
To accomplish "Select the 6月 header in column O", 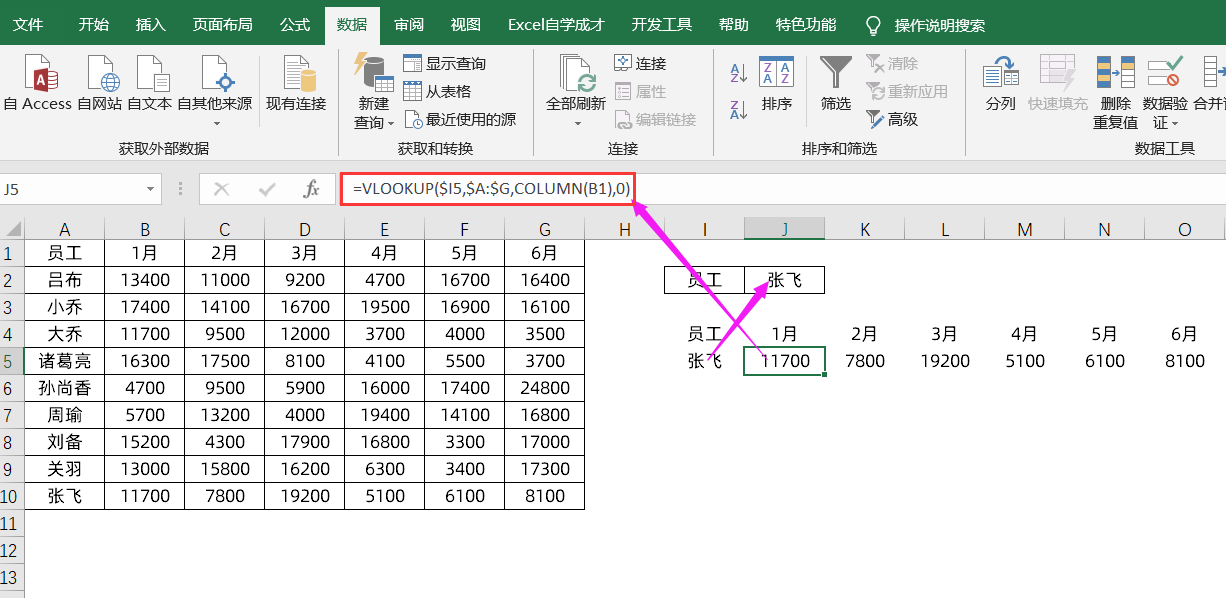I will (1185, 334).
